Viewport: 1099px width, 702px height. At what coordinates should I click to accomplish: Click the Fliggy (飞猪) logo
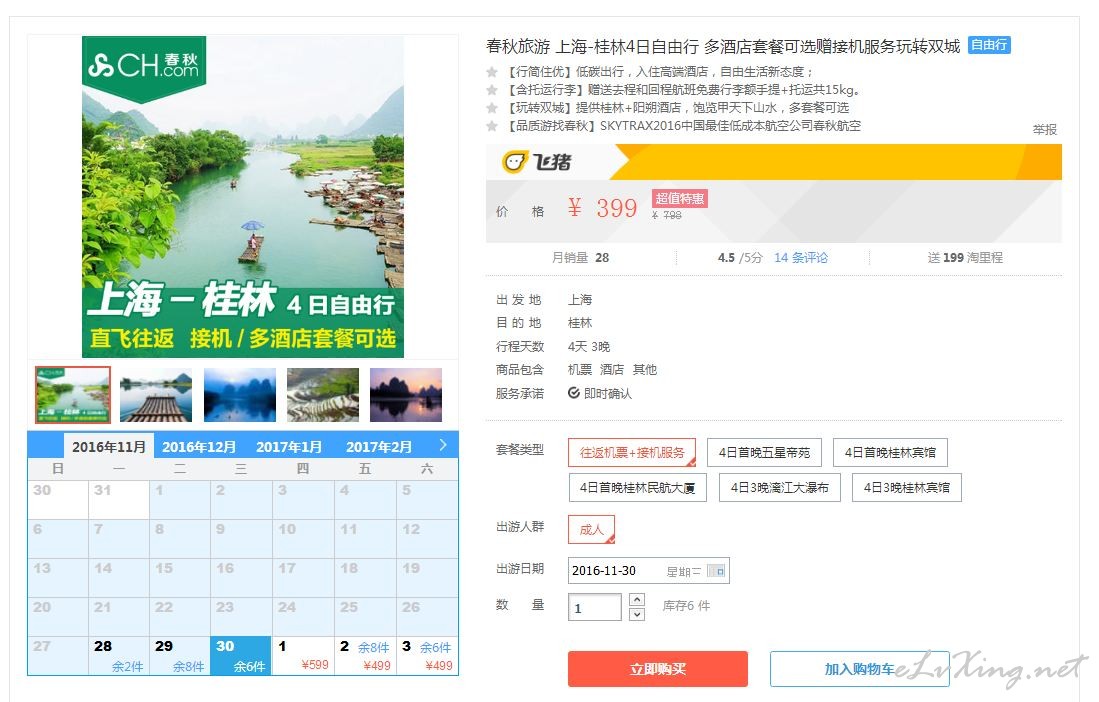click(537, 162)
